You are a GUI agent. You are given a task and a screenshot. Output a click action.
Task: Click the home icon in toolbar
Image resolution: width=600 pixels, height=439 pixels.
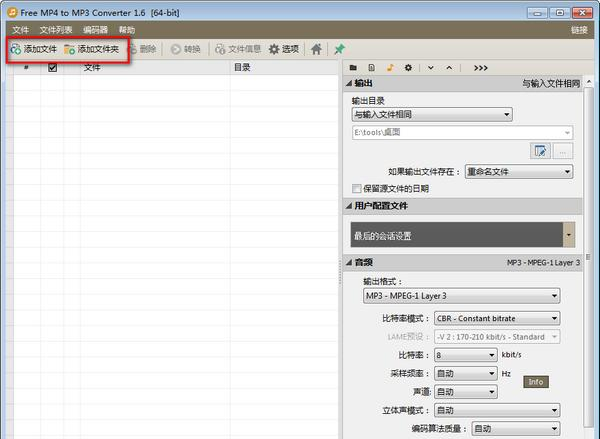click(x=316, y=49)
